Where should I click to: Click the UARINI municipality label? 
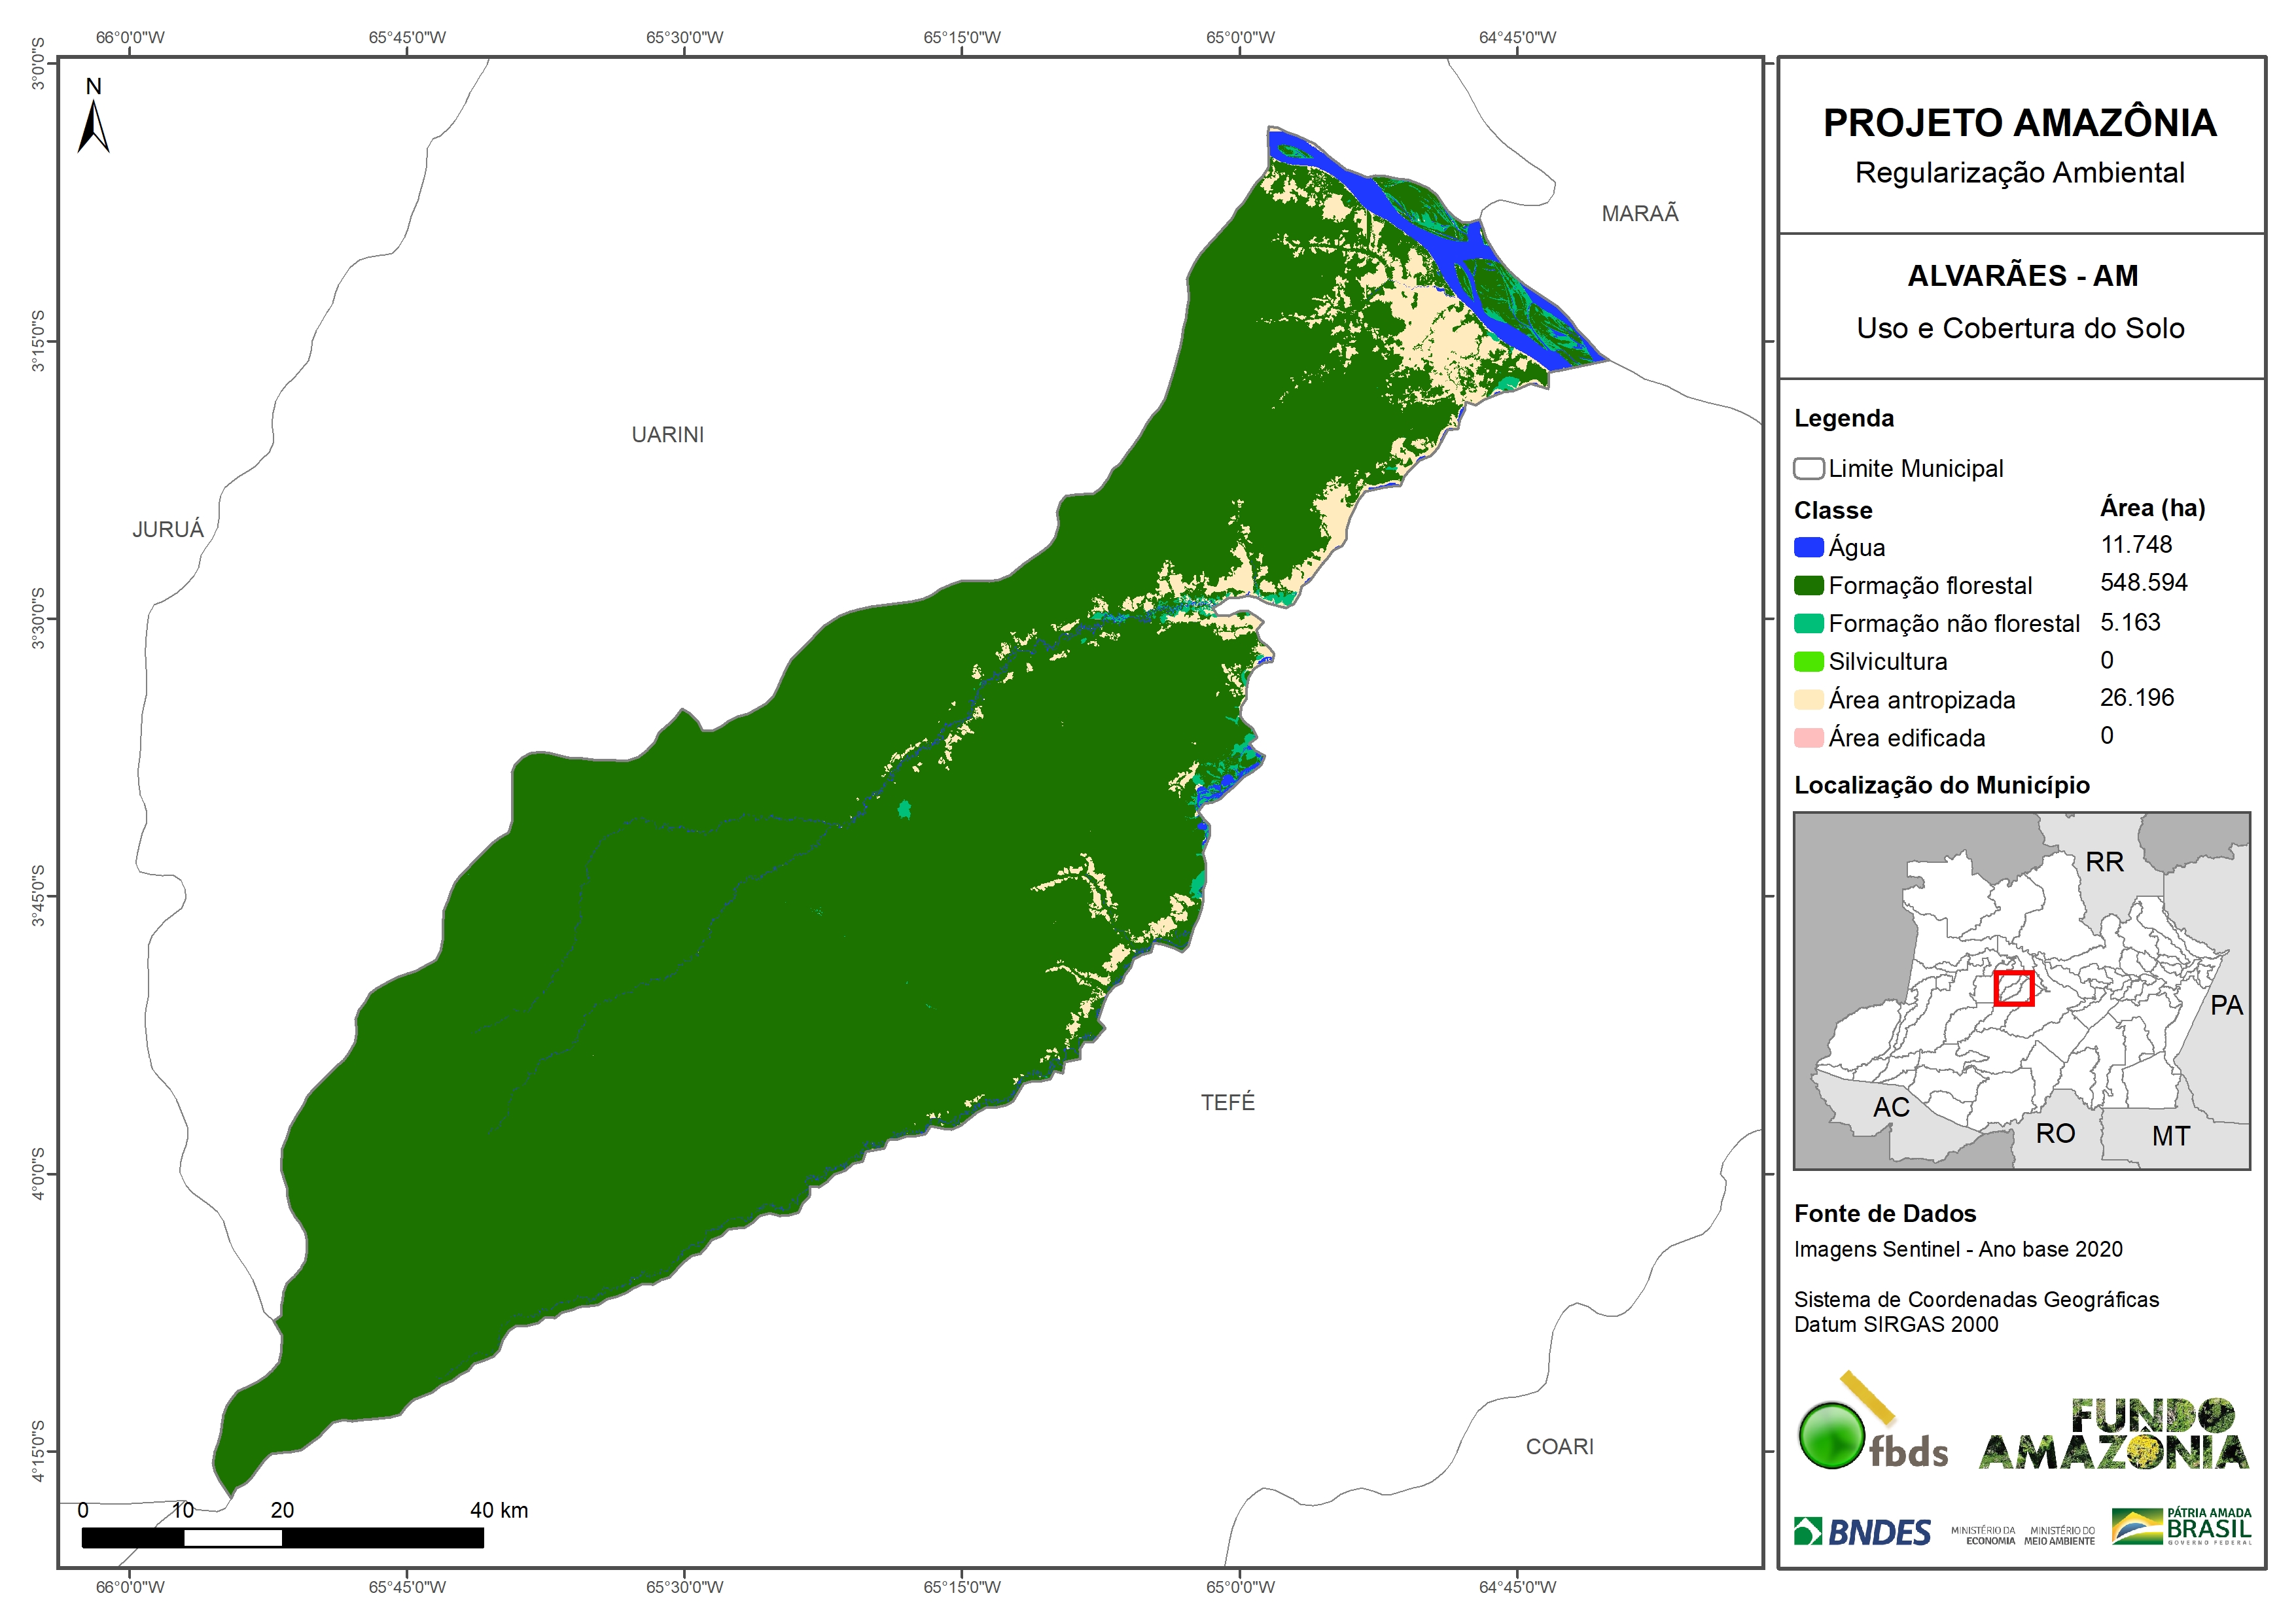(667, 435)
